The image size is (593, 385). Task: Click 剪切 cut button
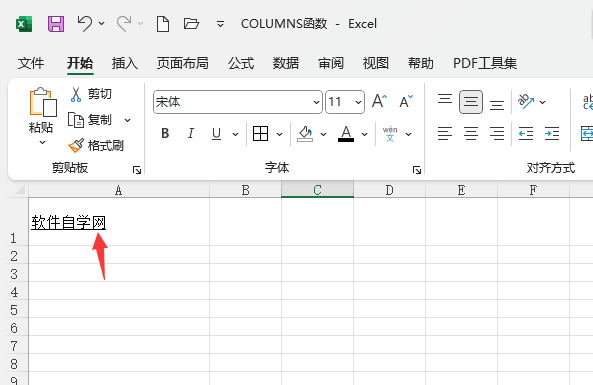[x=91, y=94]
